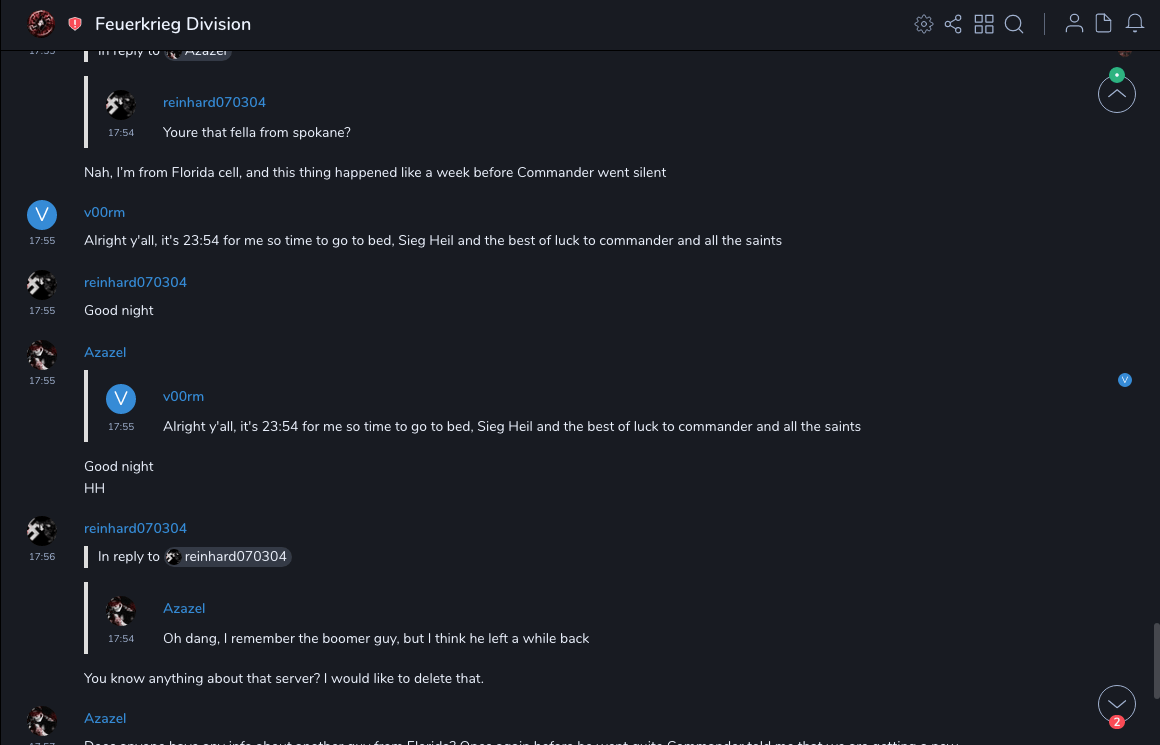Jump to latest with chevron-down button

point(1116,703)
